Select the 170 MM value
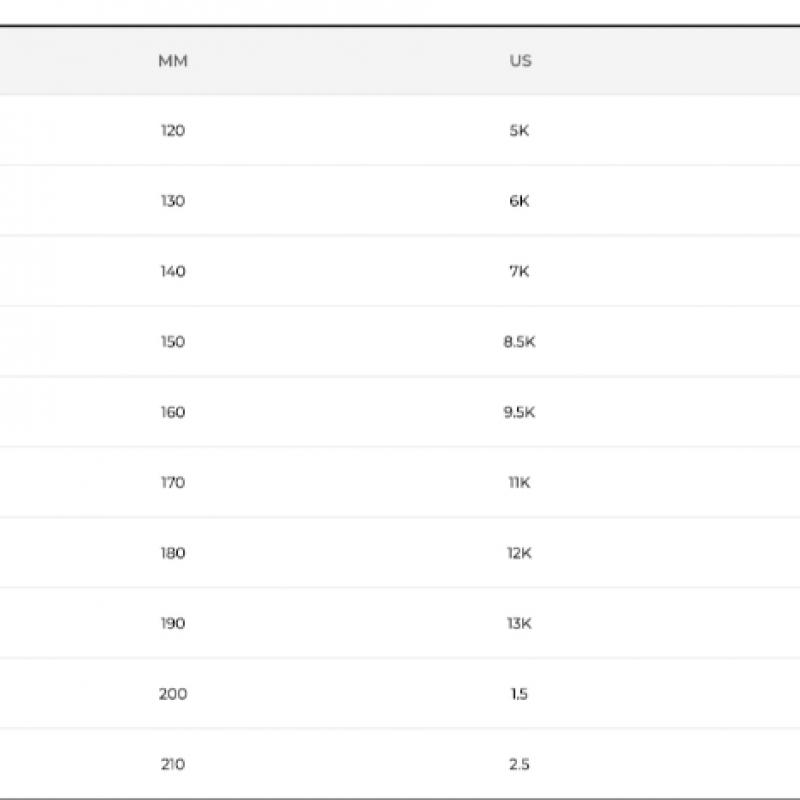This screenshot has width=800, height=800. click(173, 483)
